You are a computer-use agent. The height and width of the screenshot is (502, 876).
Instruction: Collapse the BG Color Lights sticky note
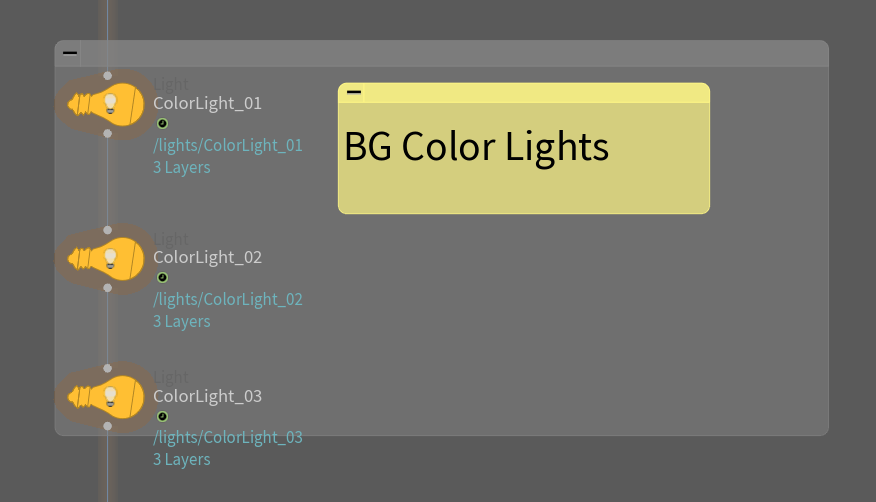tap(353, 93)
